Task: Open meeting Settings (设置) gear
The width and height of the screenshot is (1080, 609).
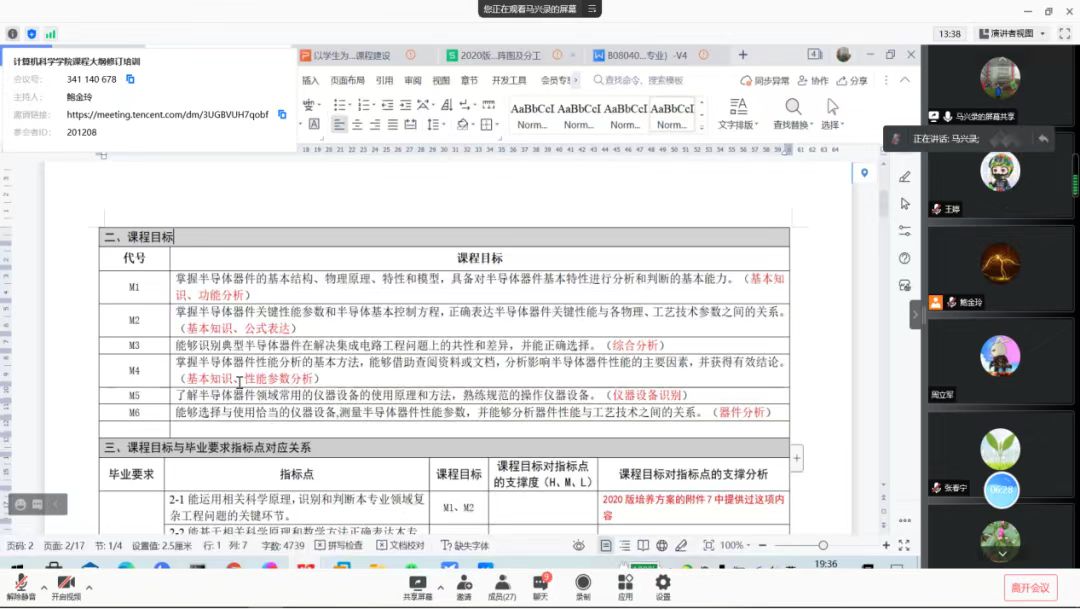Action: pyautogui.click(x=663, y=587)
